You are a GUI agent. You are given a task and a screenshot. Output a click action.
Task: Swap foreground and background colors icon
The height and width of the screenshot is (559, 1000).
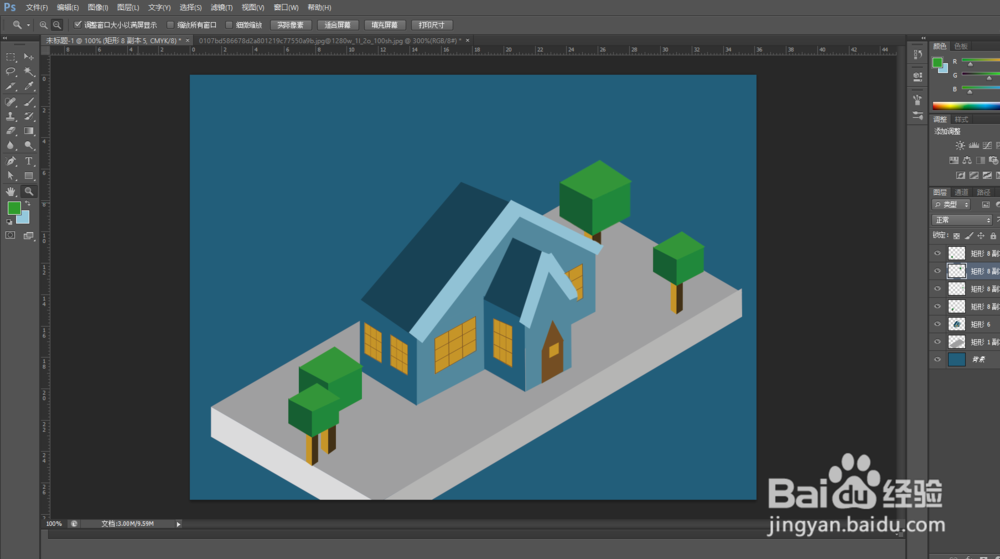(x=27, y=204)
